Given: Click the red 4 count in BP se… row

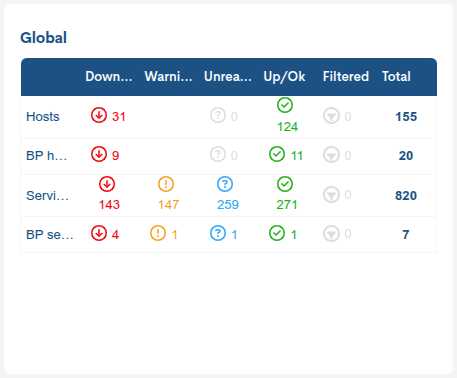Looking at the screenshot, I should 115,235.
